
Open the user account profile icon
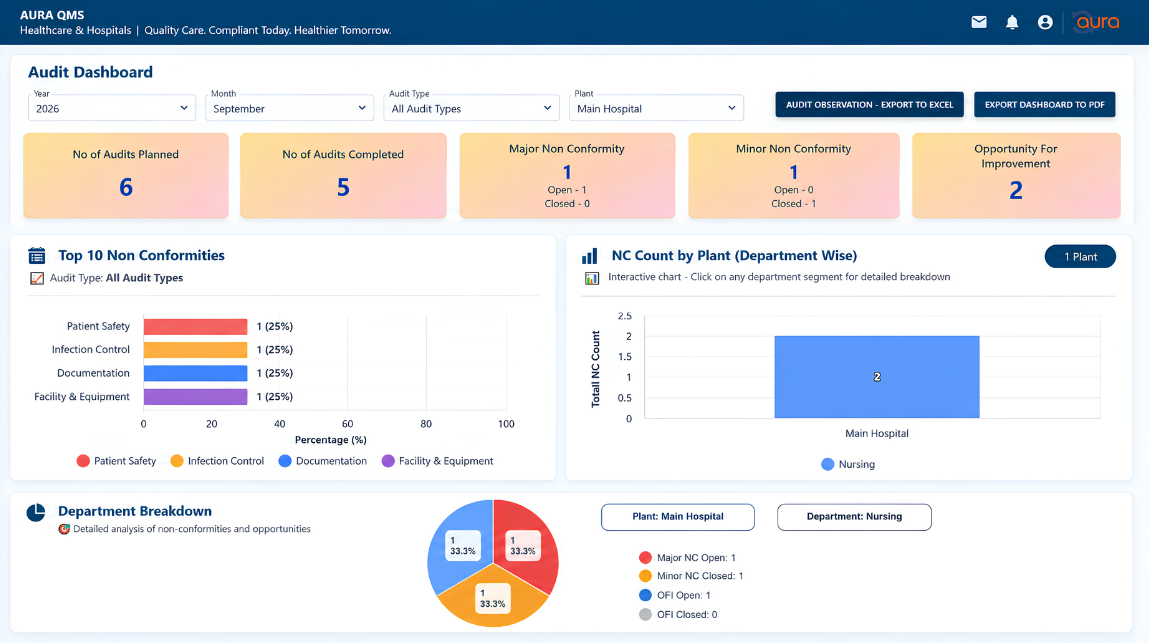pyautogui.click(x=1045, y=22)
